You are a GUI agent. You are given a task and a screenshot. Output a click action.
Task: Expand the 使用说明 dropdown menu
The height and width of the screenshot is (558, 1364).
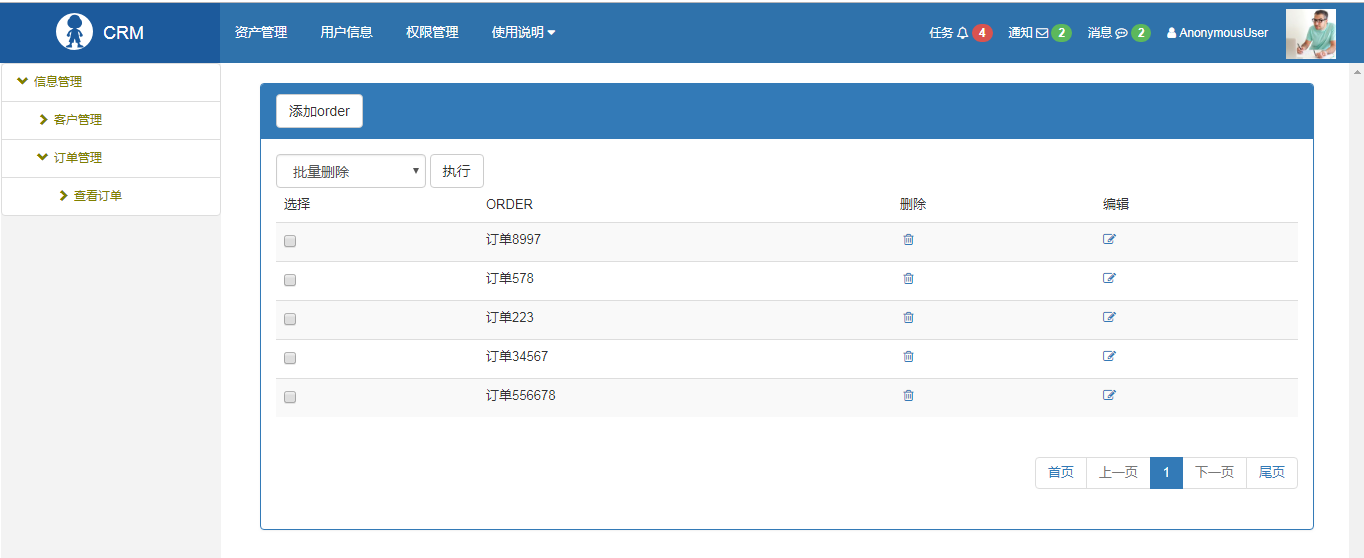point(523,32)
